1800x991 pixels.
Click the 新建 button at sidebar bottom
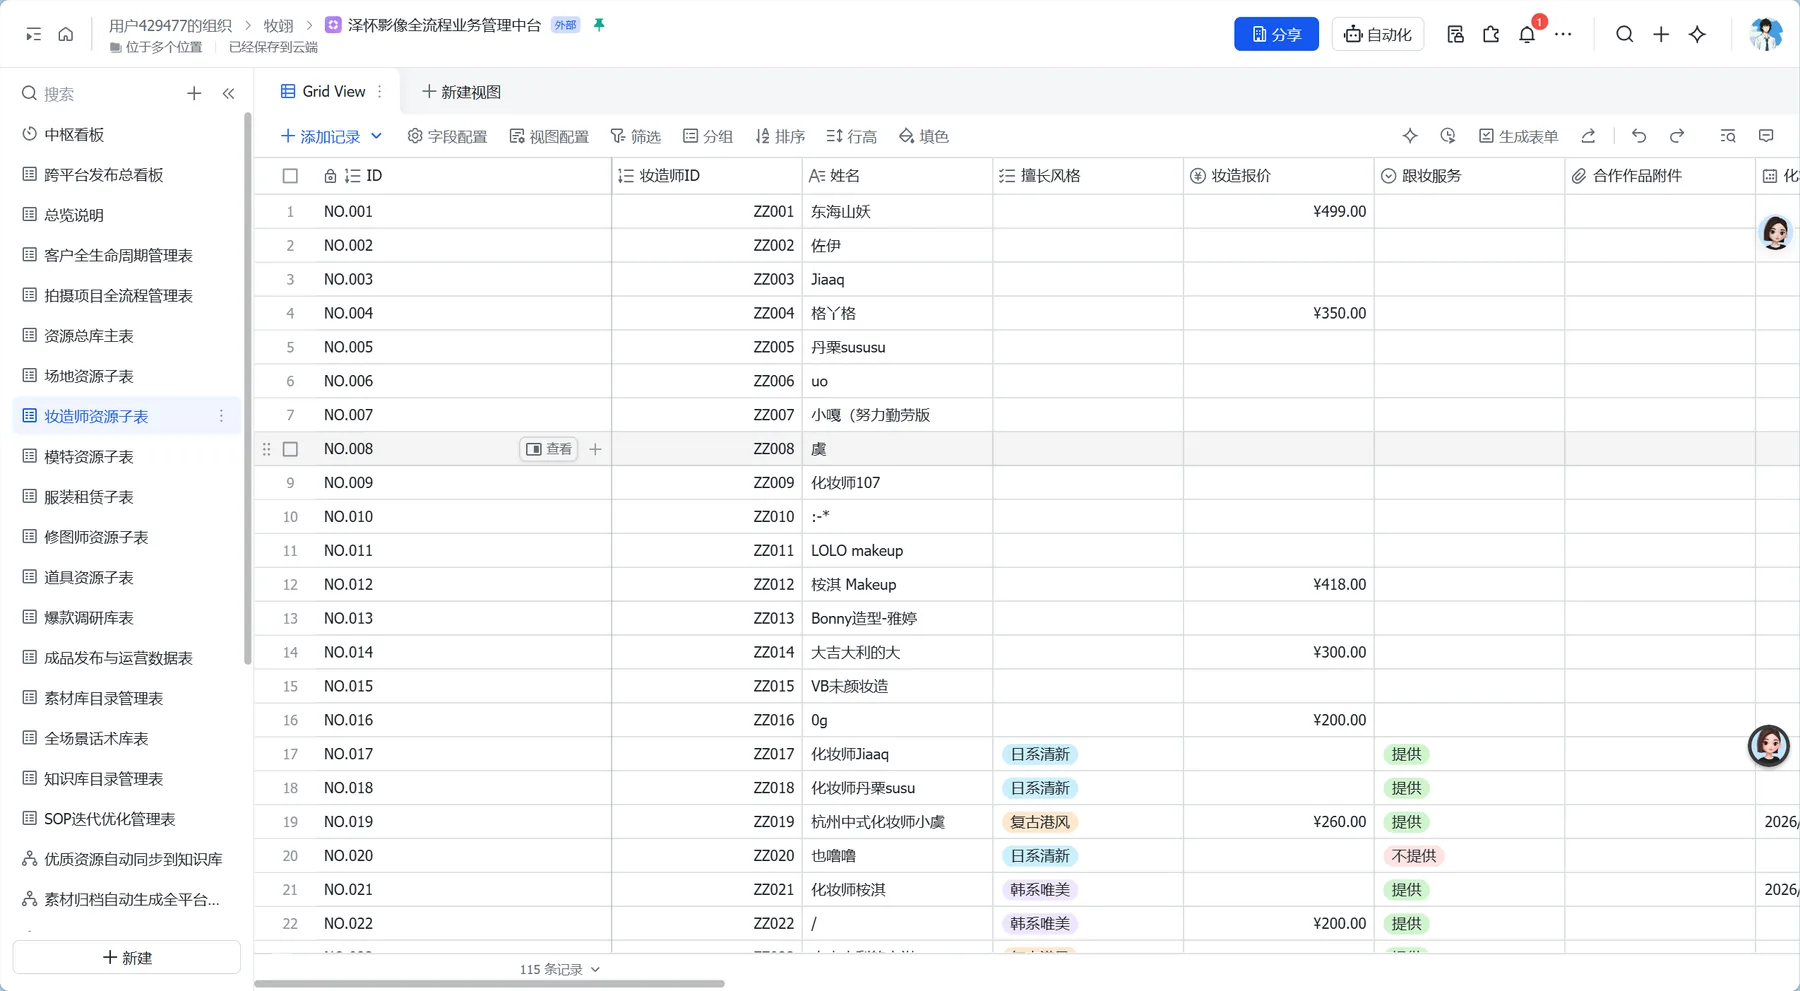(x=127, y=957)
